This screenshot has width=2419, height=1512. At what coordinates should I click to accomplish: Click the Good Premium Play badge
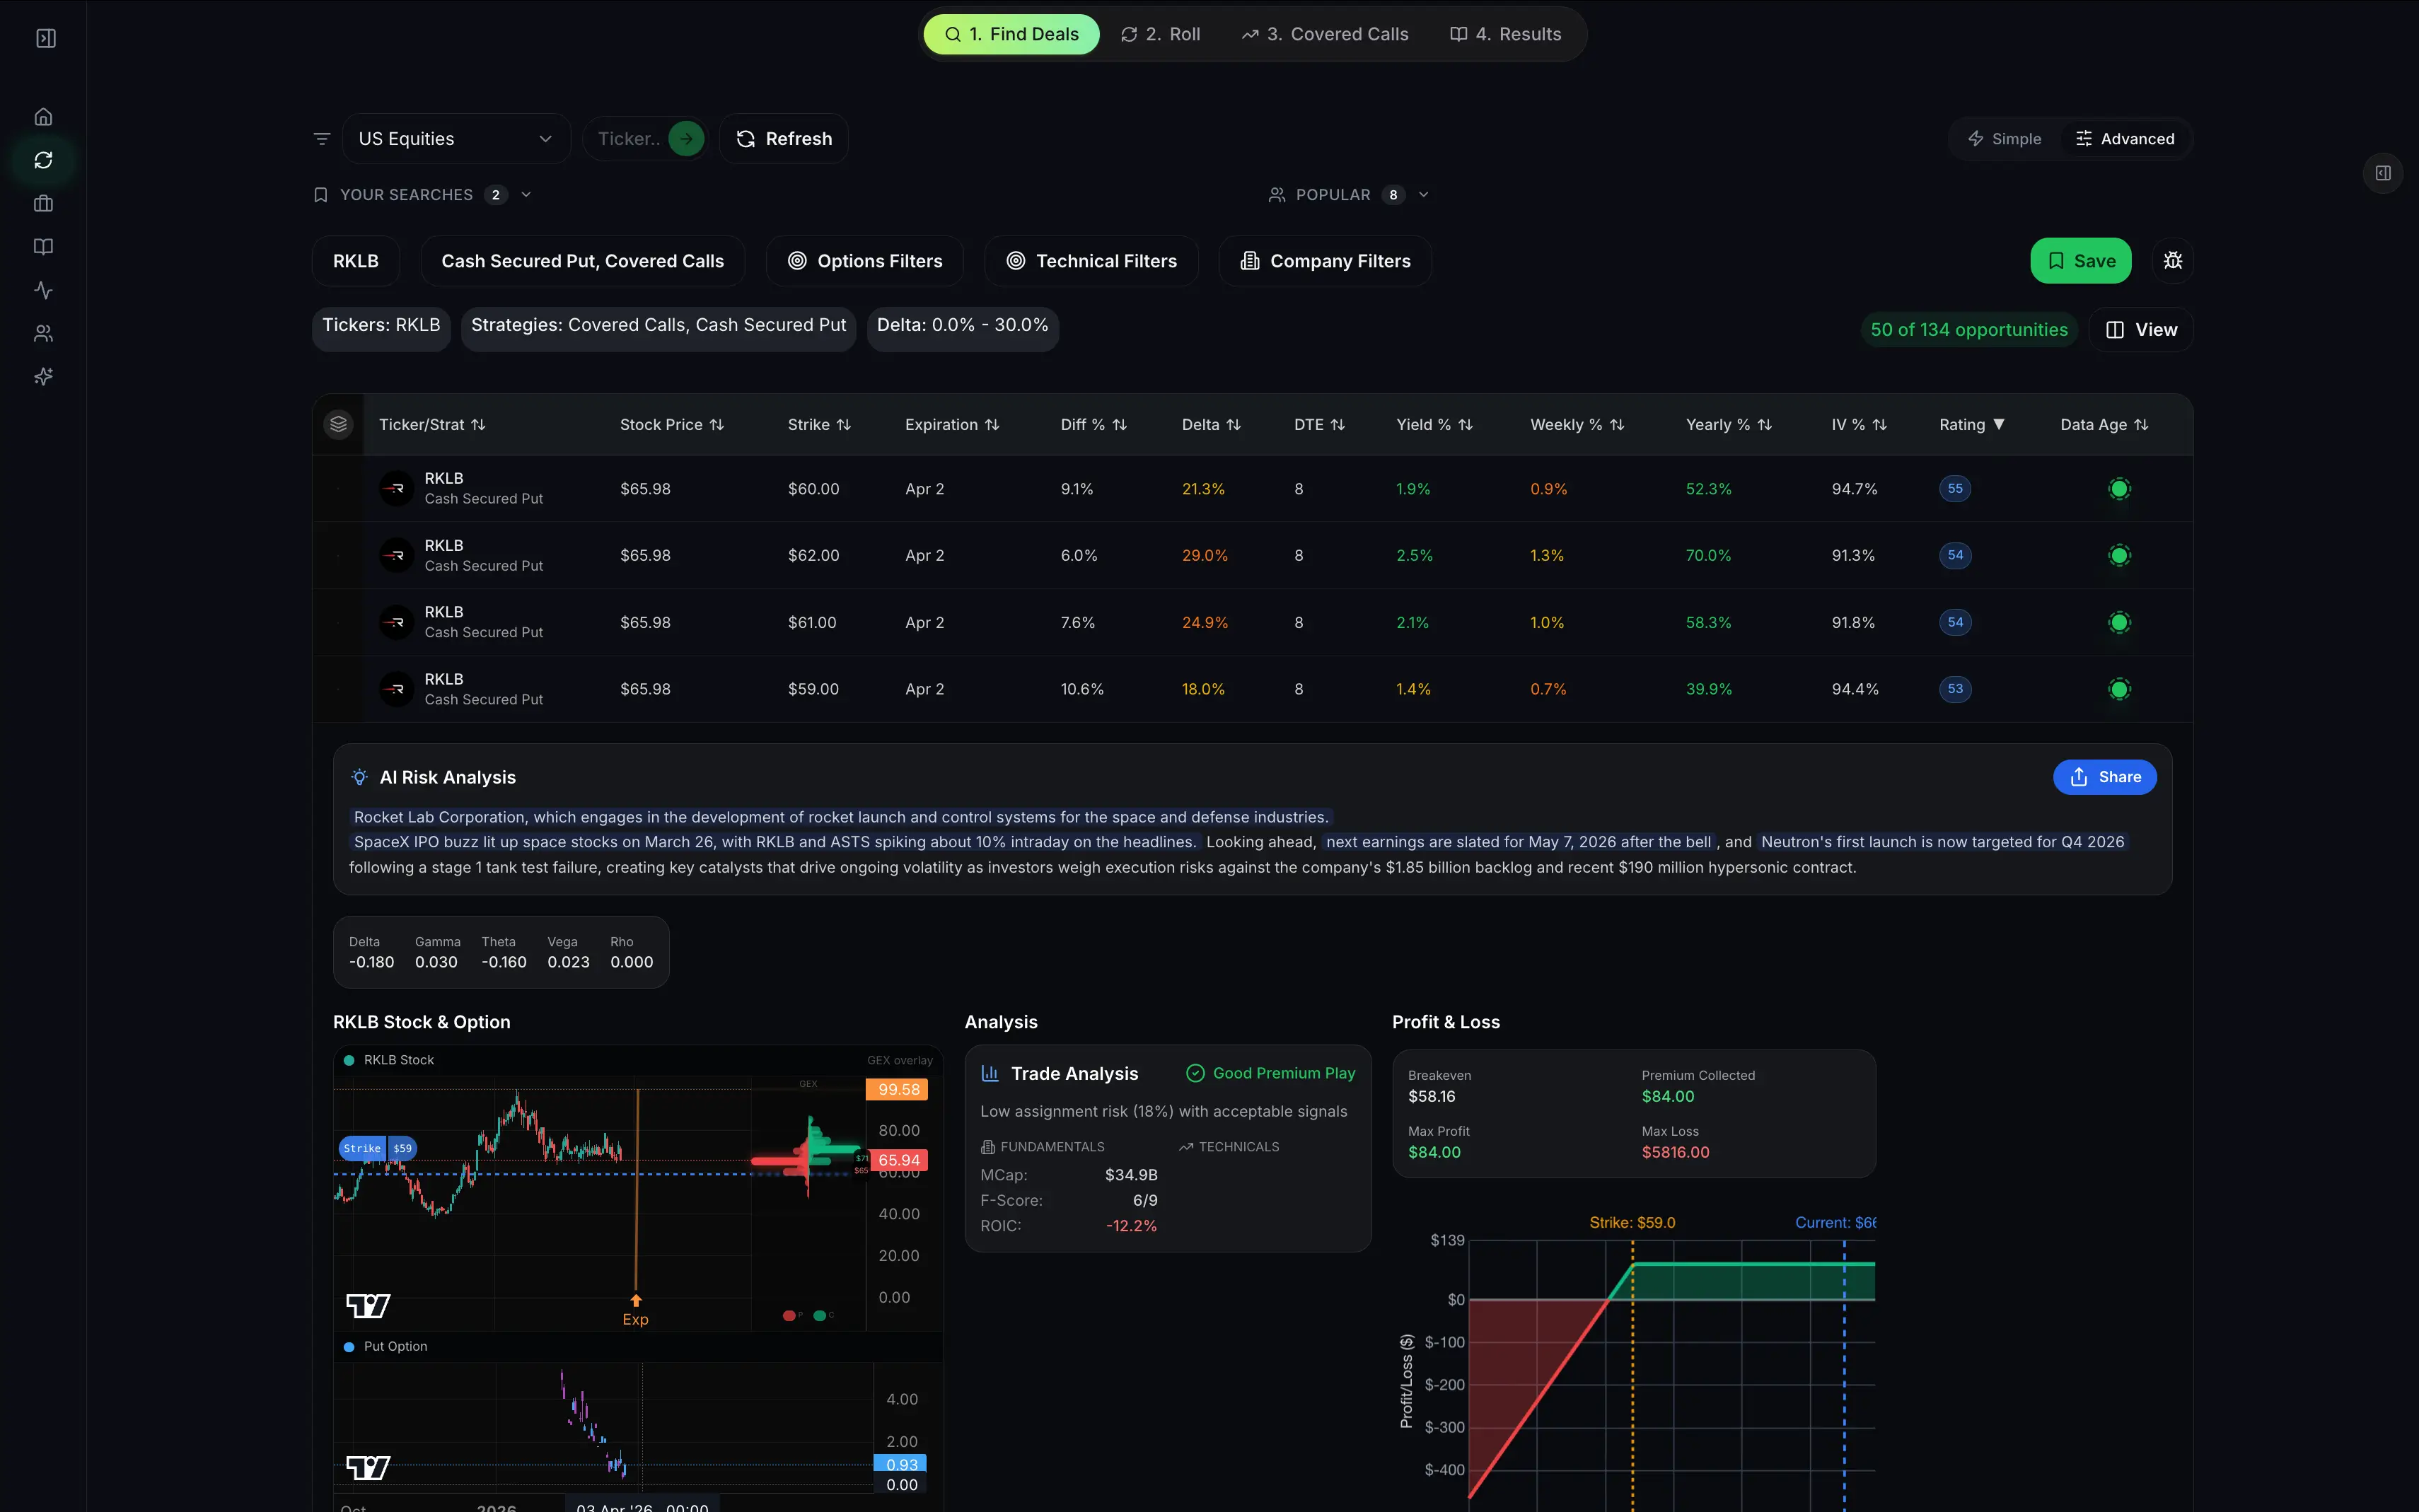[1270, 1073]
